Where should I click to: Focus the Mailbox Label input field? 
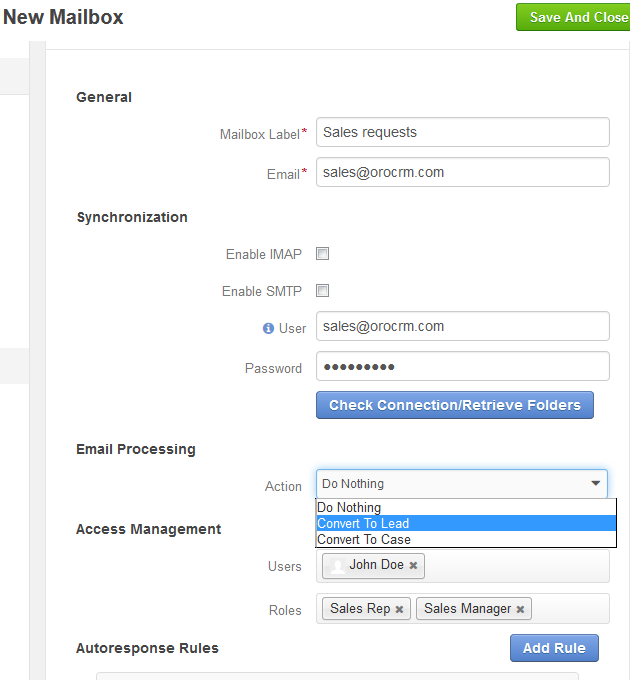point(463,132)
